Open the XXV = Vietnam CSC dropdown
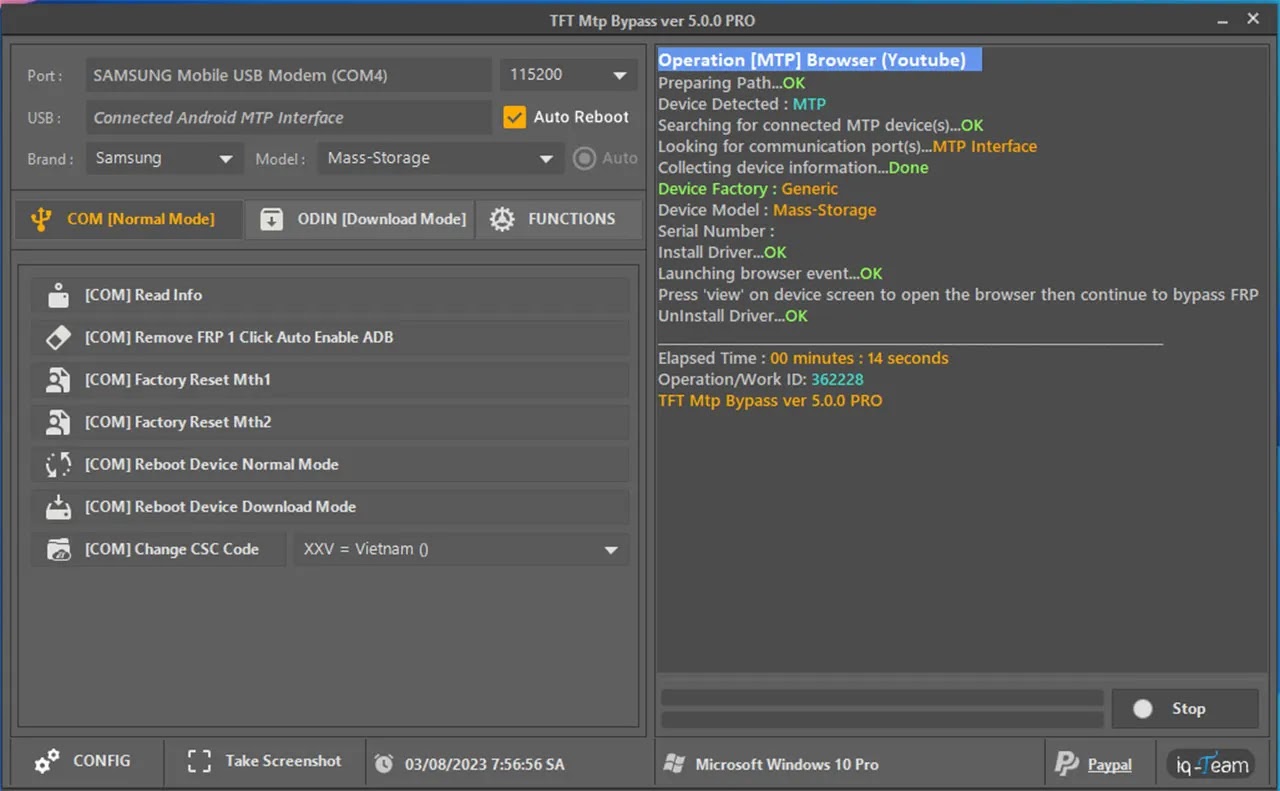Screen dimensions: 1280x791 click(461, 549)
